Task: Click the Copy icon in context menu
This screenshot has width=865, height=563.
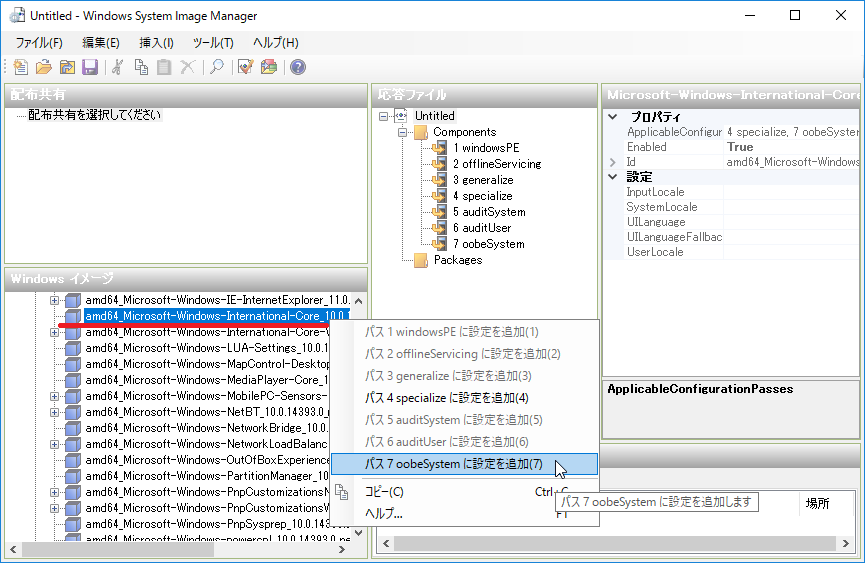Action: pyautogui.click(x=342, y=492)
